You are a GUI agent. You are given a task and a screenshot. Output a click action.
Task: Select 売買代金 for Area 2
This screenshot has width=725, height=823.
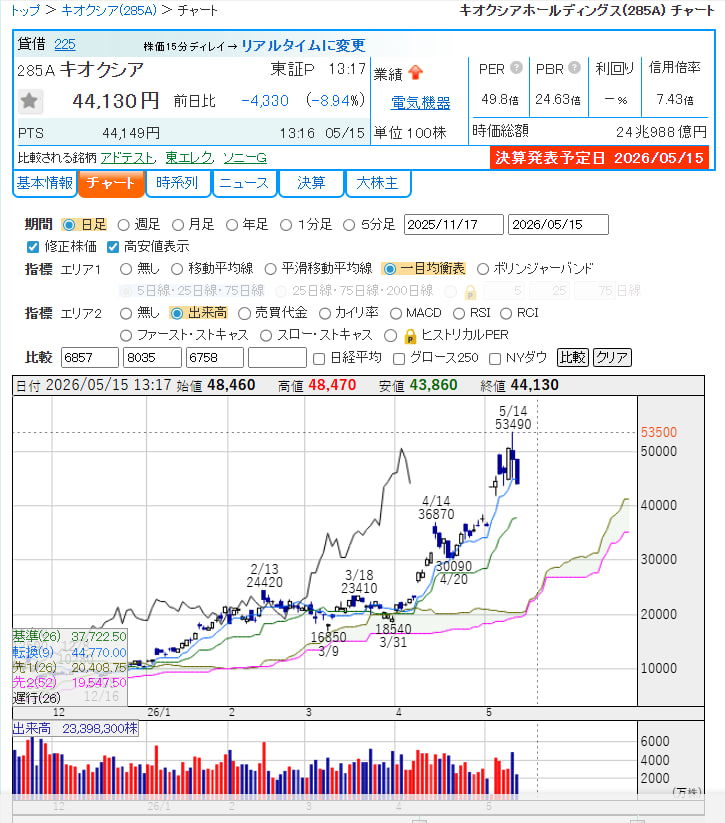(244, 313)
